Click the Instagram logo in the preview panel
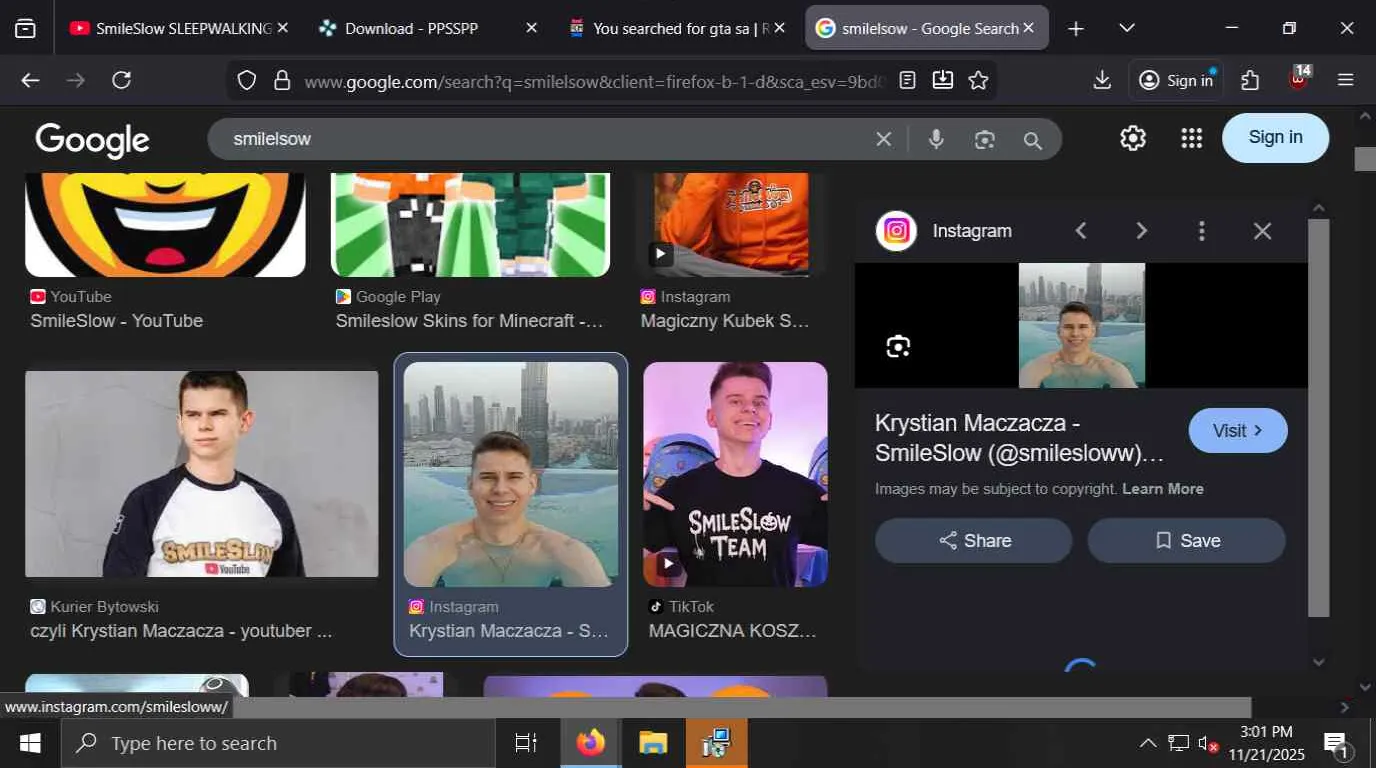The height and width of the screenshot is (768, 1376). tap(896, 231)
